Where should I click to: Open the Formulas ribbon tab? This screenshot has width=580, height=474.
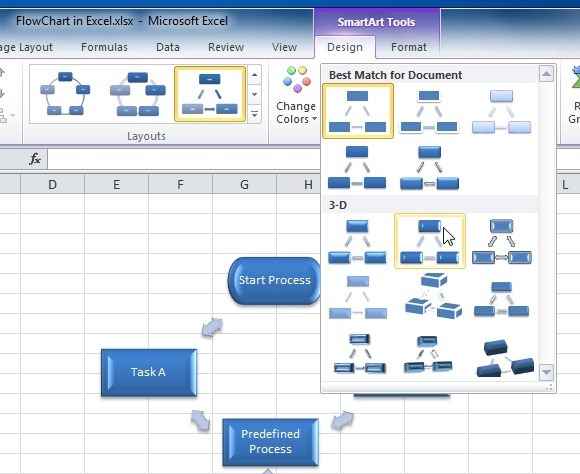104,47
